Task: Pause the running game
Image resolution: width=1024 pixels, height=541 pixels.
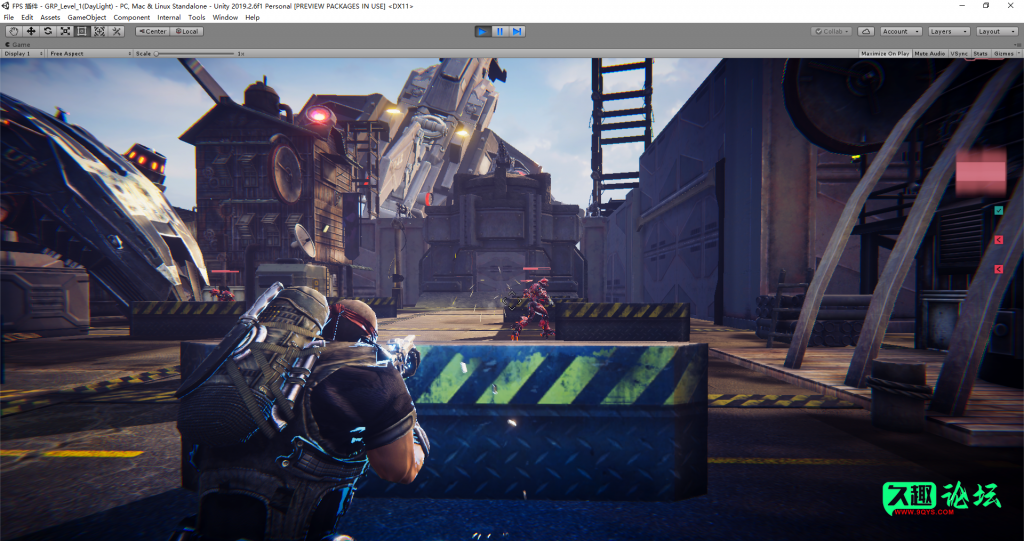Action: click(x=500, y=31)
